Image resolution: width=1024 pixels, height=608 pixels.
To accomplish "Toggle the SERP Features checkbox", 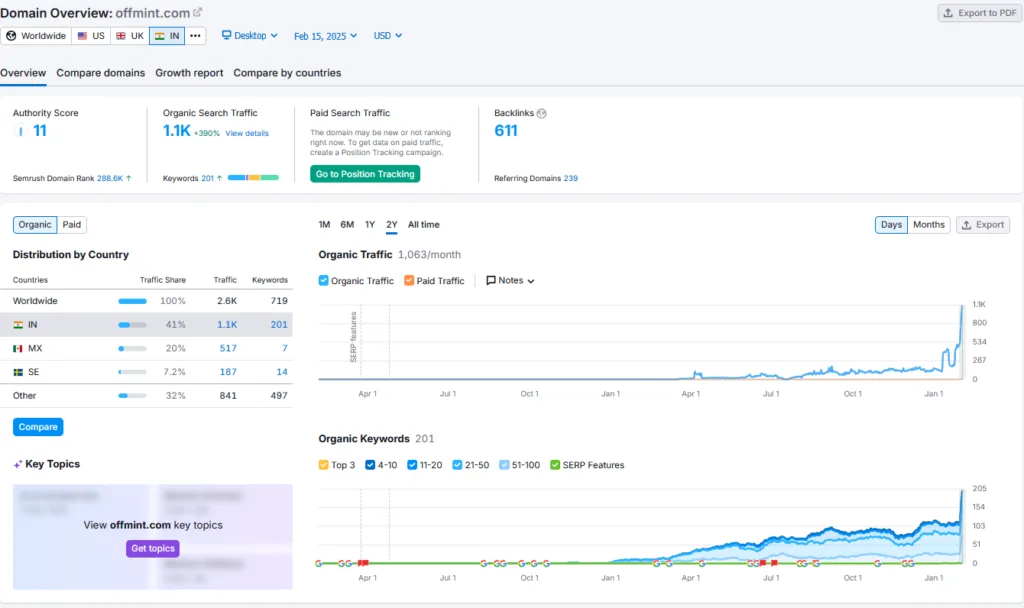I will (x=555, y=465).
